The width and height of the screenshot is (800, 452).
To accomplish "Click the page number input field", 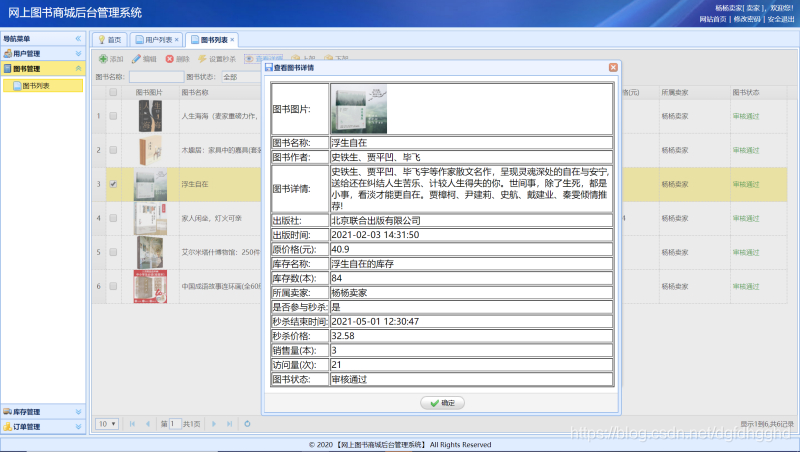I will [x=175, y=424].
